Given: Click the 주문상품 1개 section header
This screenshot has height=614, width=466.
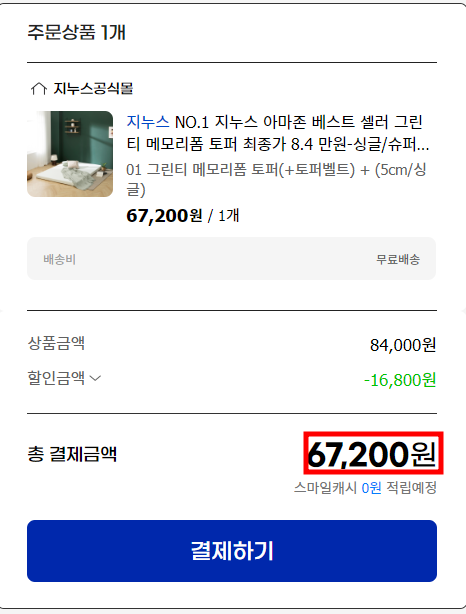Looking at the screenshot, I should 76,32.
